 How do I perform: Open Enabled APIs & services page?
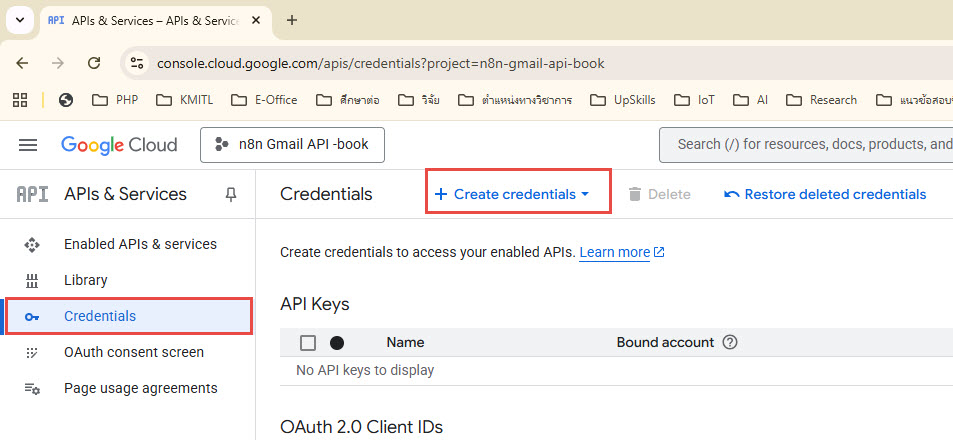140,244
